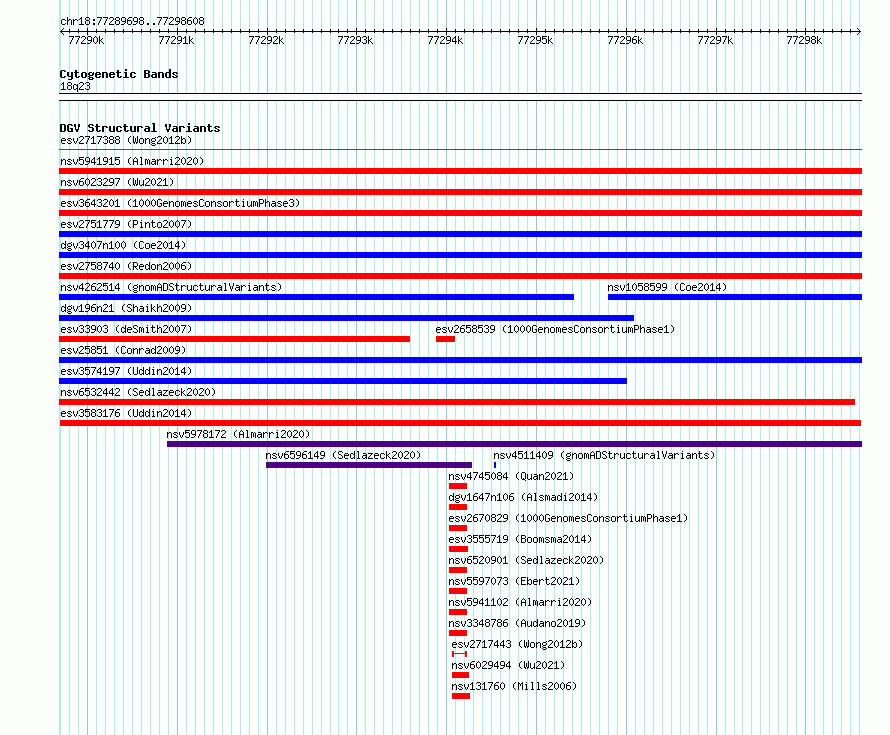Screen dimensions: 890x735
Task: Select nsv6532442 (Sedlazeck2020) label
Action: point(138,392)
